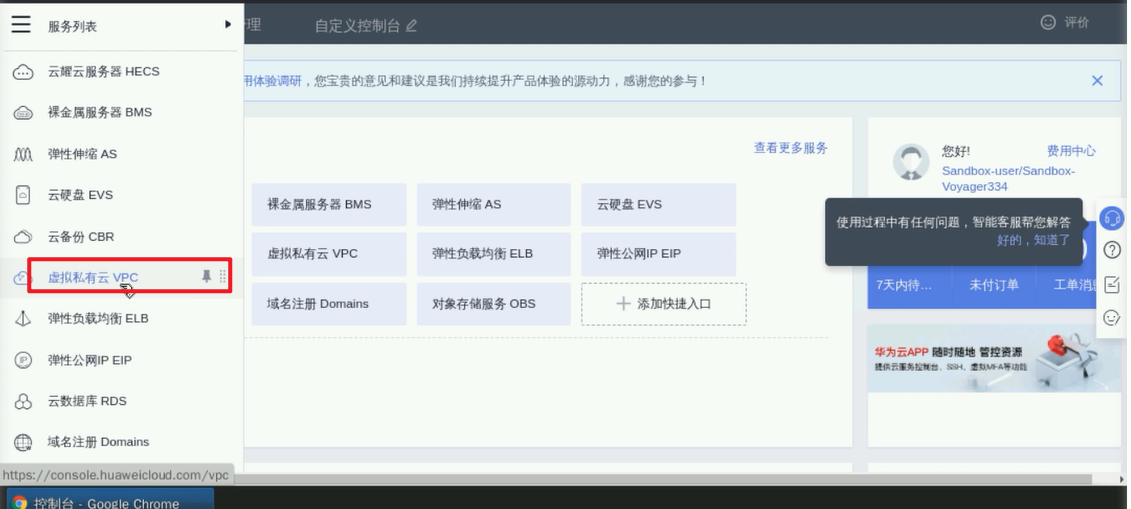The width and height of the screenshot is (1131, 509).
Task: Click the 未付订单 tab
Action: (x=994, y=285)
